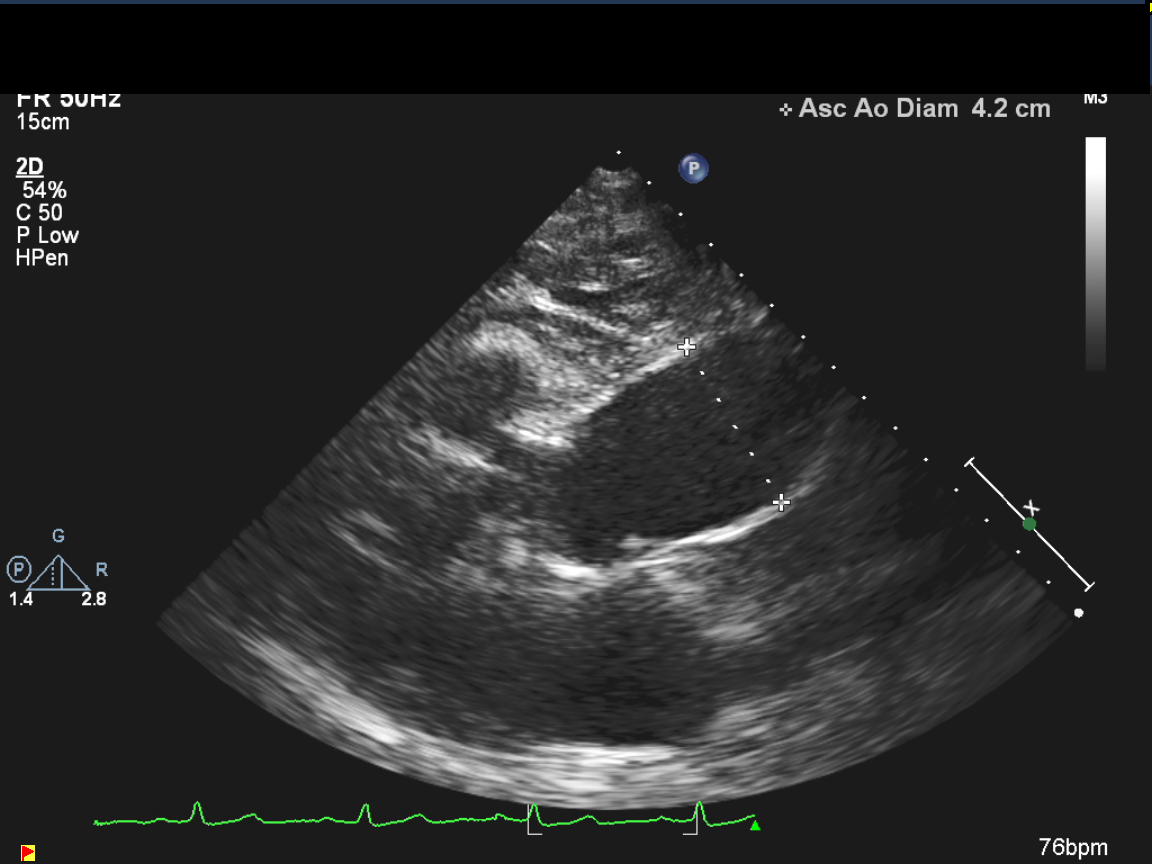
Task: Click the green dot on focal zone bar
Action: pyautogui.click(x=1029, y=524)
